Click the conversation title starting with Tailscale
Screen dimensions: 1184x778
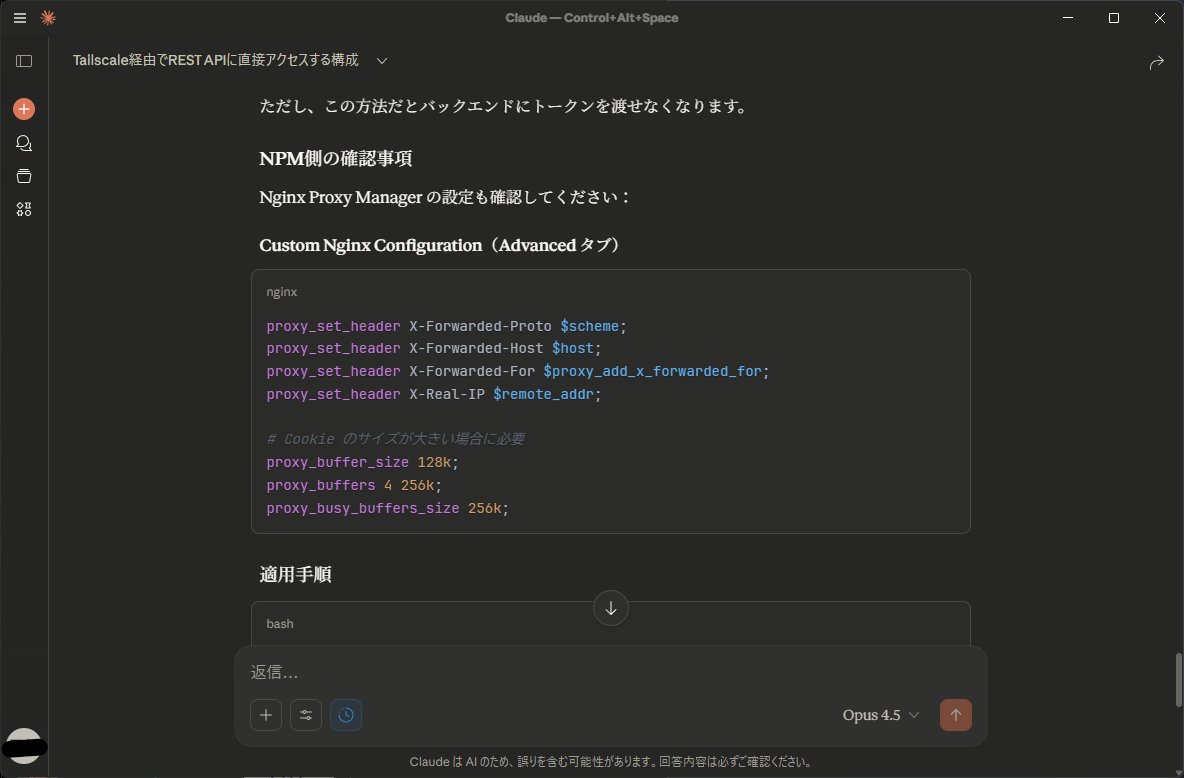(216, 60)
